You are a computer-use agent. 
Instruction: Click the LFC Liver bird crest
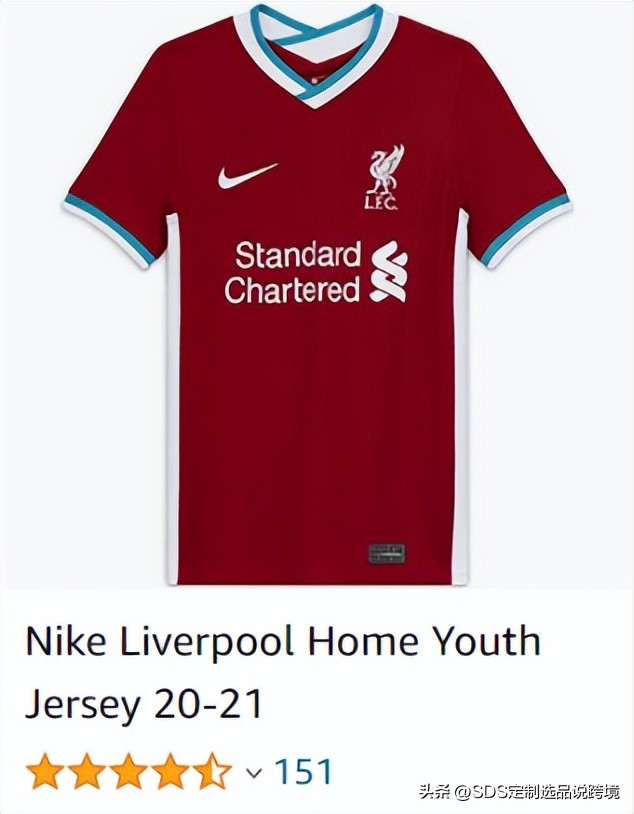(385, 178)
